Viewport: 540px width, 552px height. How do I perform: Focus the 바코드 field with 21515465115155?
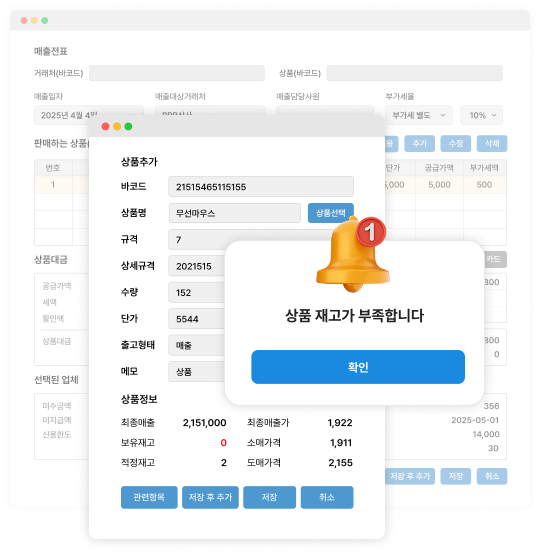pyautogui.click(x=261, y=187)
